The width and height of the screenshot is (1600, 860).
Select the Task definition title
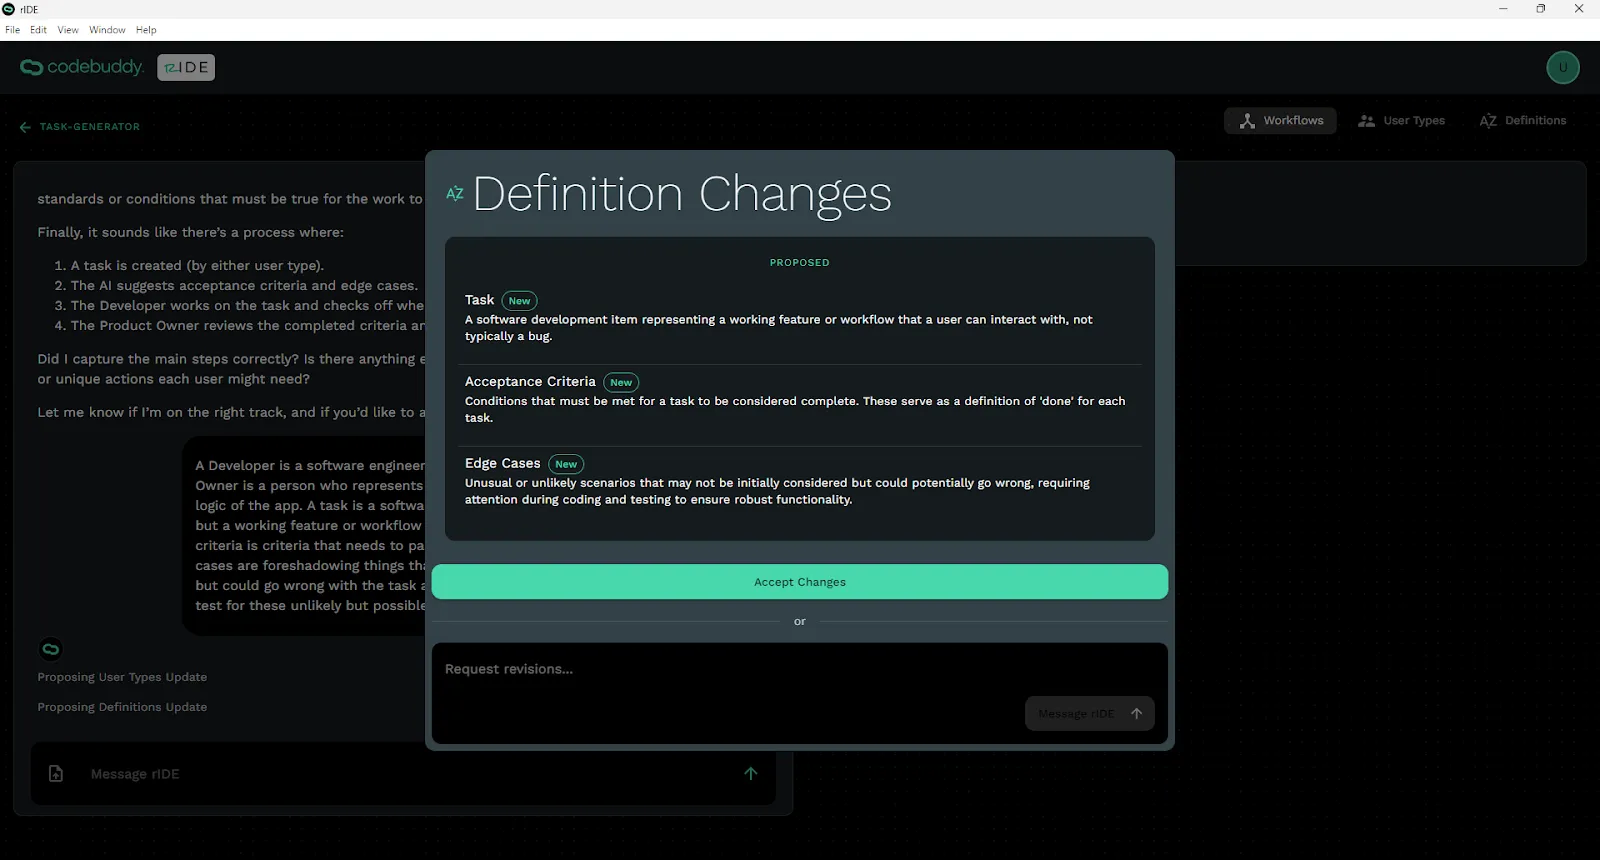tap(479, 300)
